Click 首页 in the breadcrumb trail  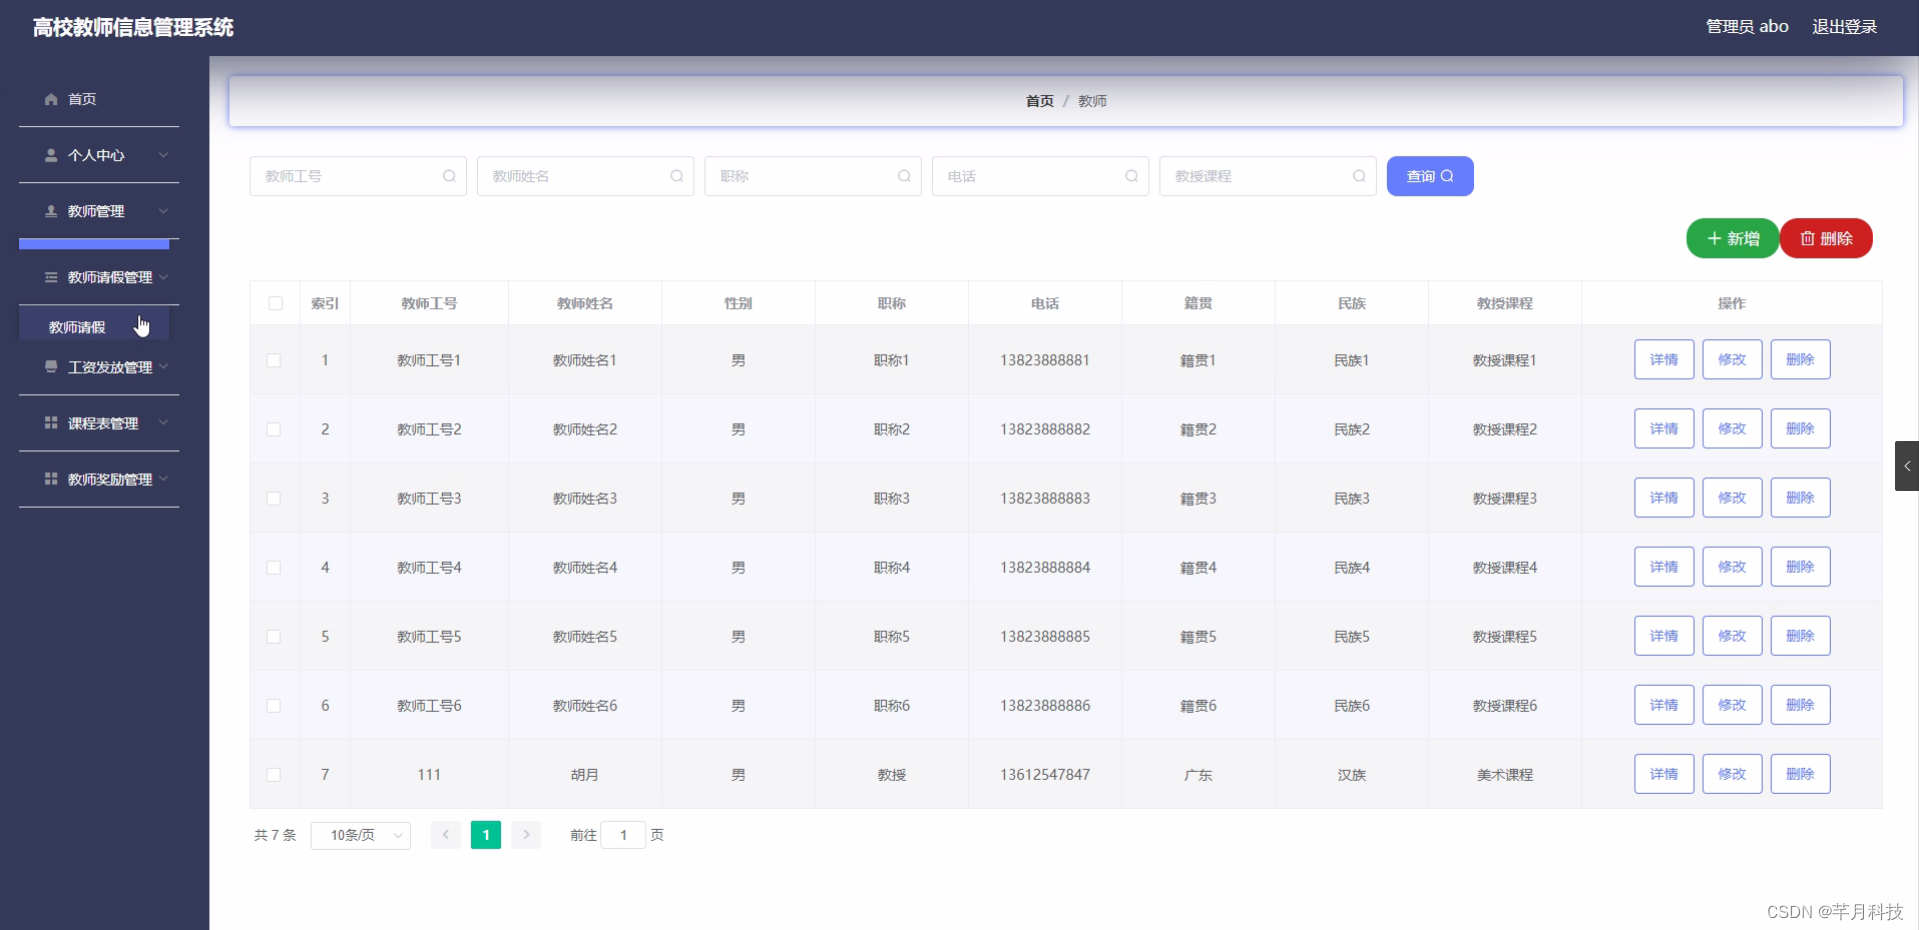(x=1039, y=100)
